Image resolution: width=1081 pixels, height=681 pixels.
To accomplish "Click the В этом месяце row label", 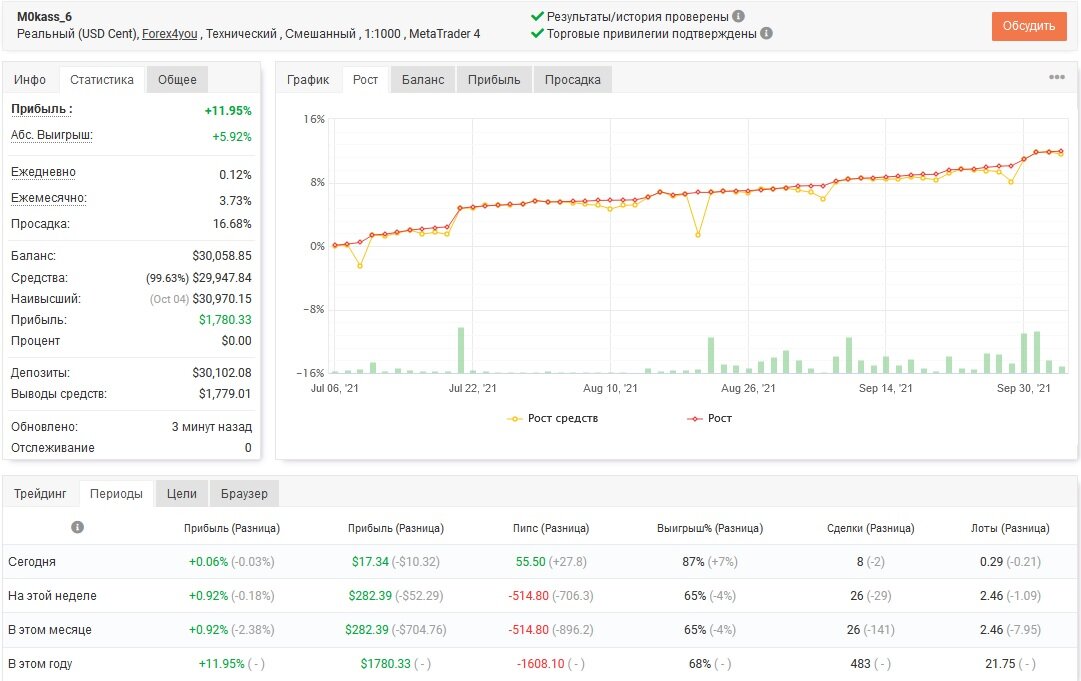I will [50, 630].
